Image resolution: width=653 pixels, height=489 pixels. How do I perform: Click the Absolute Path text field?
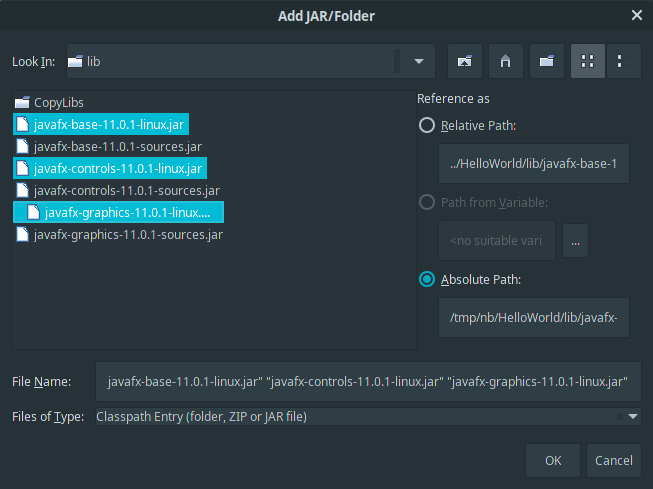tap(533, 318)
